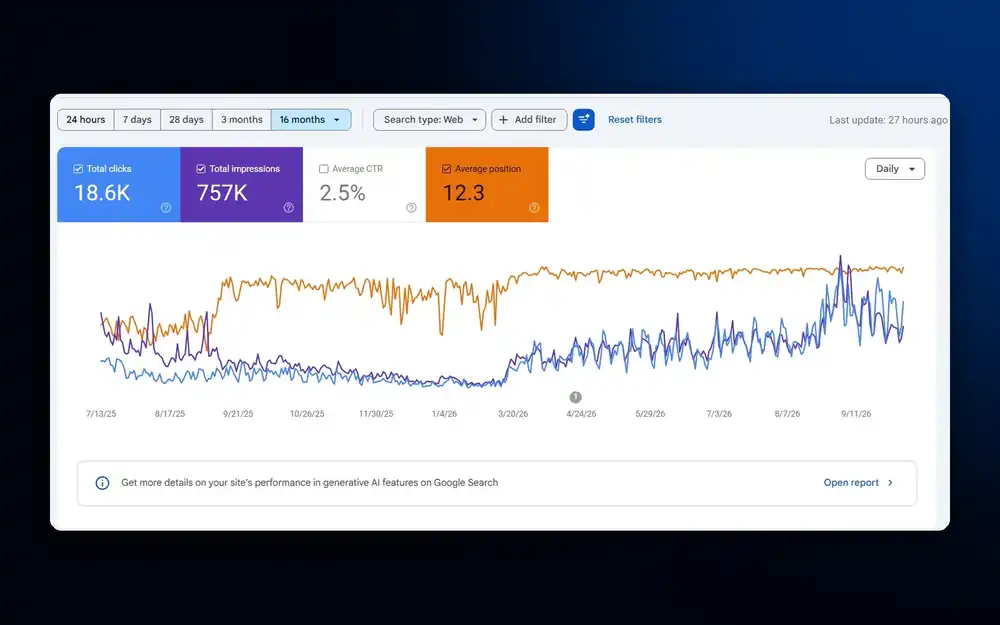Select the 3 months range tab
This screenshot has height=625, width=1000.
[242, 120]
